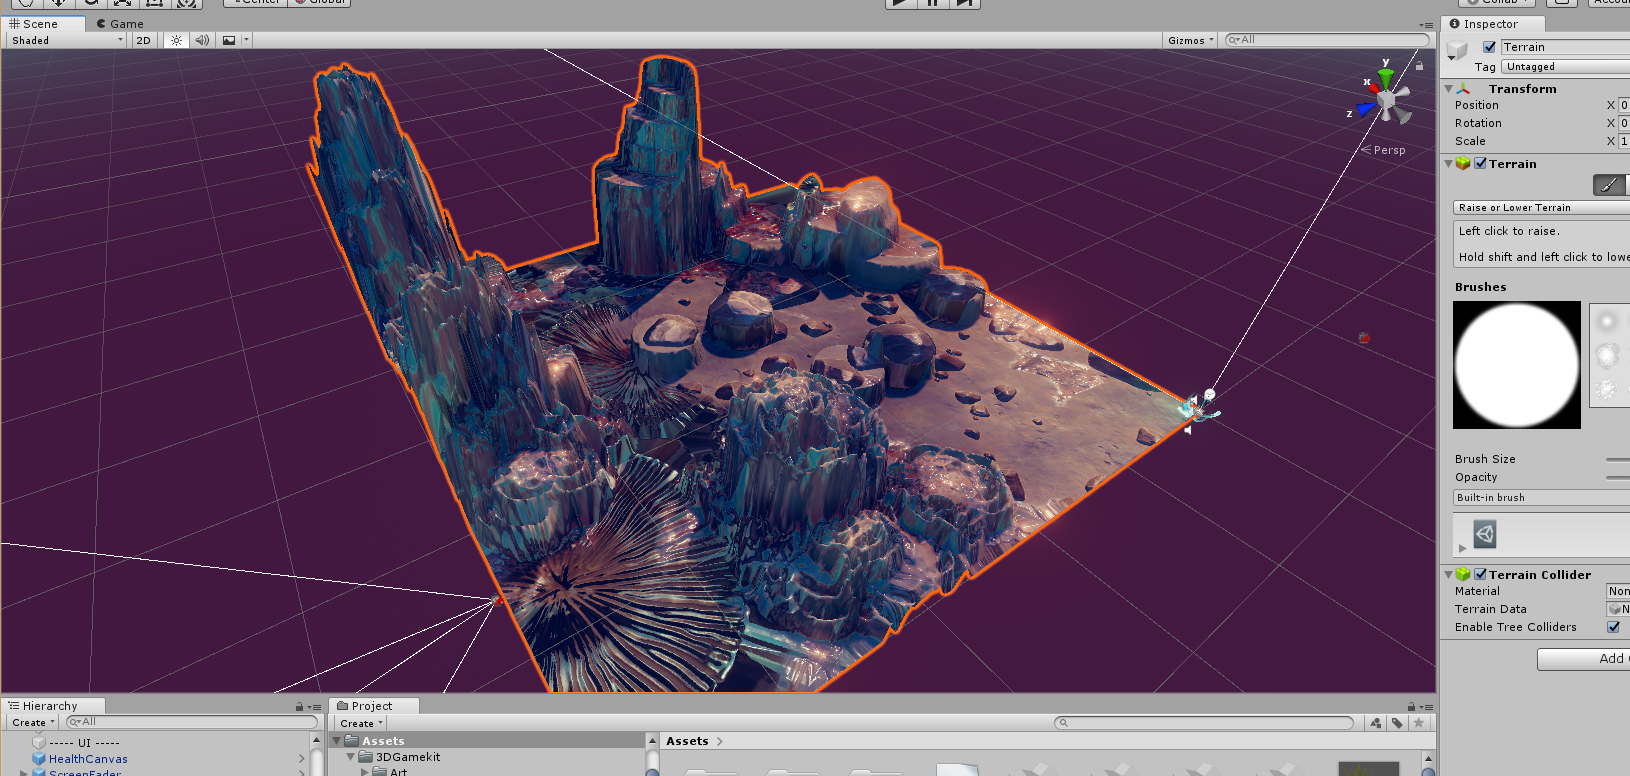Search by label tag icon in Project

[x=1397, y=723]
